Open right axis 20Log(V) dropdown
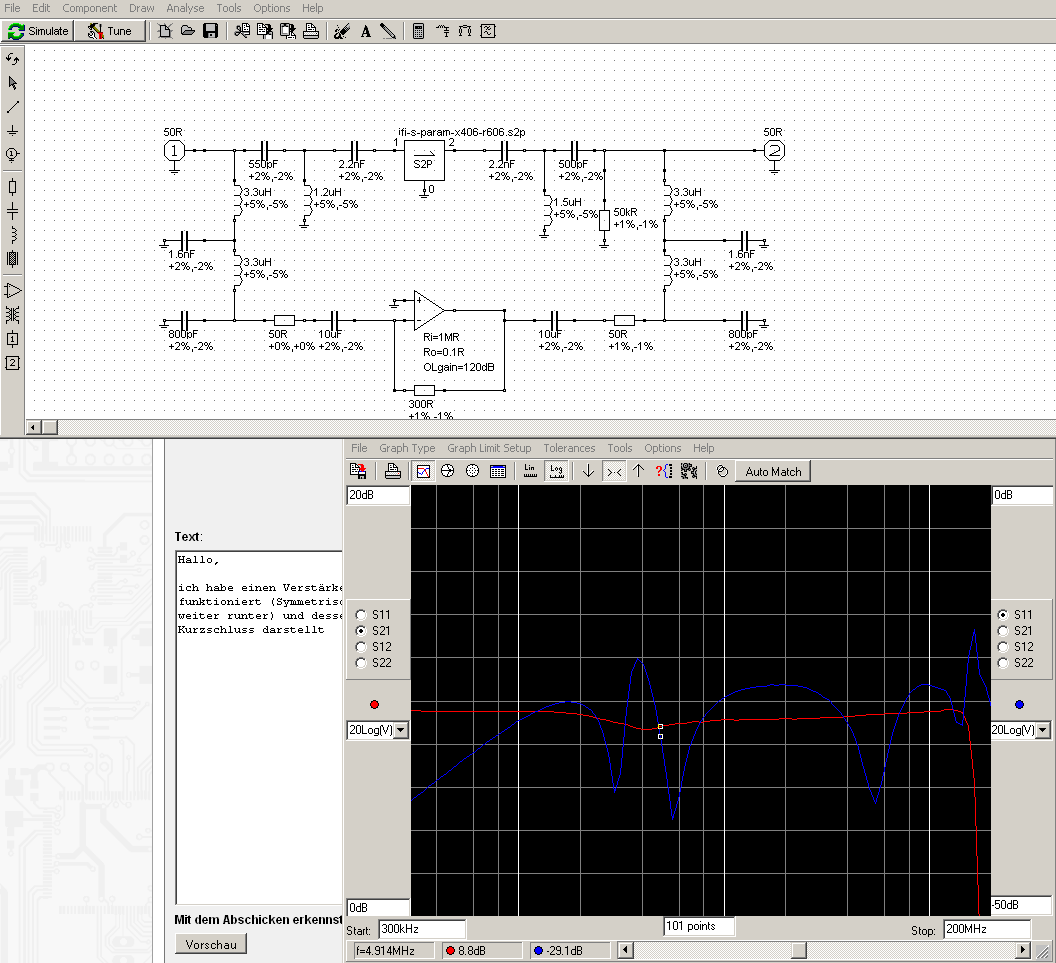The image size is (1056, 963). 1043,730
